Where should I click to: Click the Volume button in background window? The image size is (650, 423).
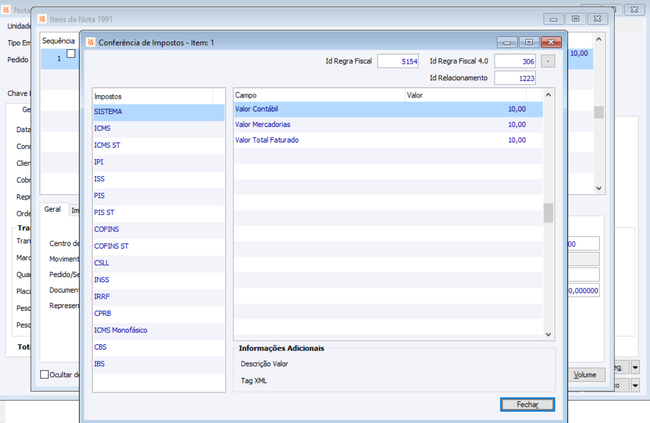point(585,375)
